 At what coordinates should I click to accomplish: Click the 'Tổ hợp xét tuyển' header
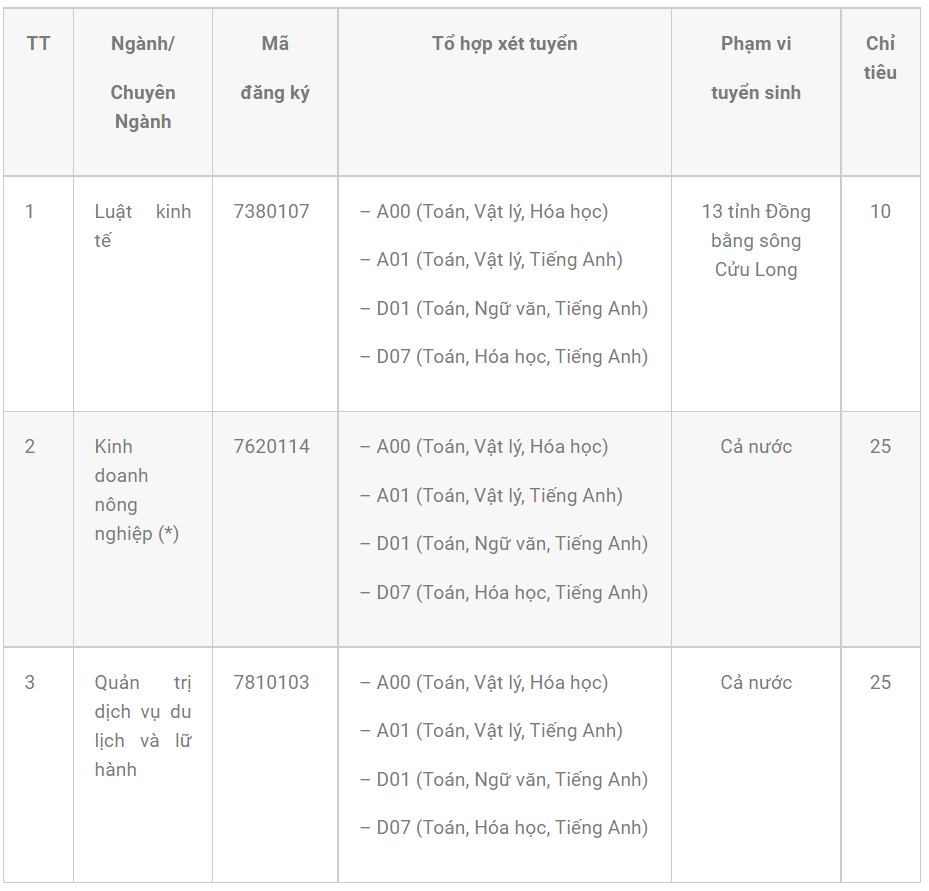pos(504,44)
